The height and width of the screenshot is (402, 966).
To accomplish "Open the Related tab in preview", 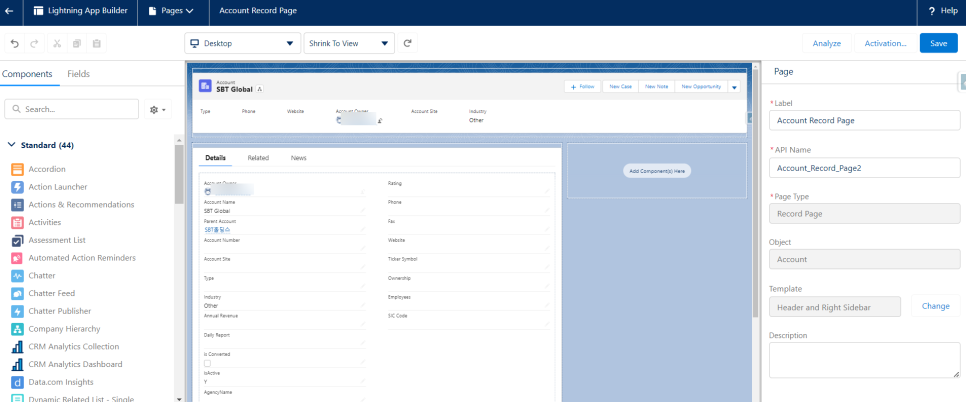I will click(x=258, y=158).
